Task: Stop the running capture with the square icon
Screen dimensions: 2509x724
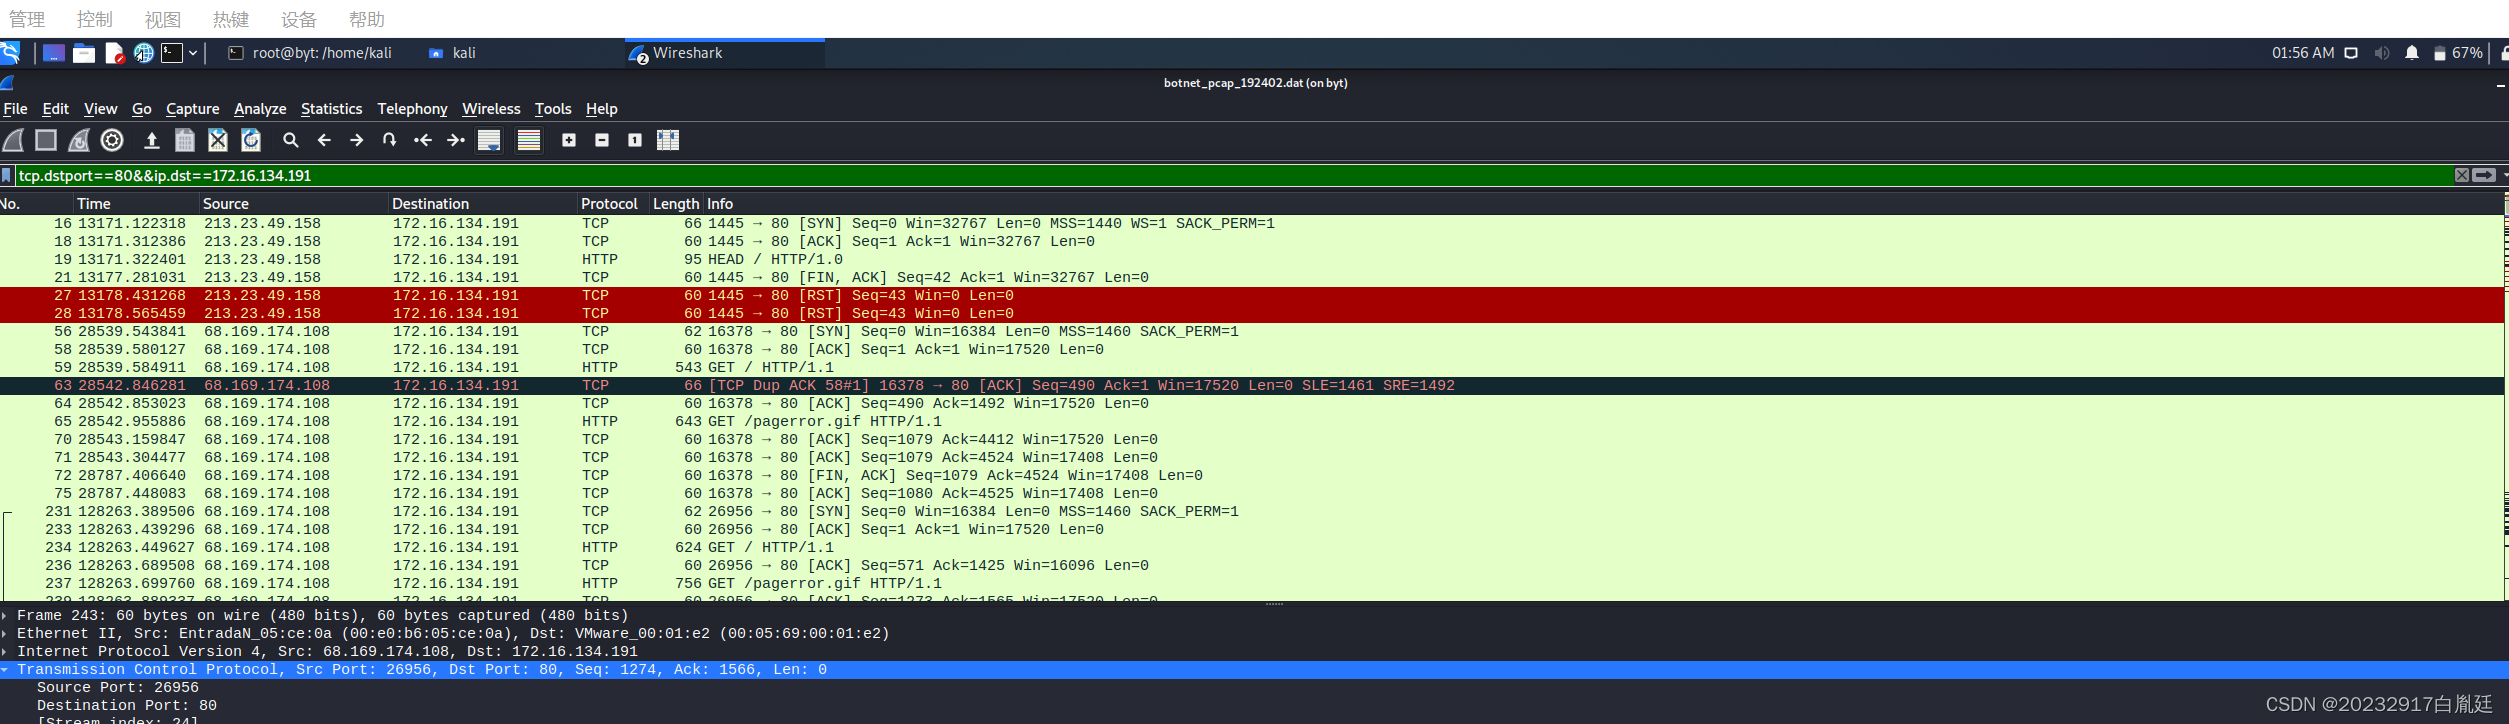Action: (x=46, y=141)
